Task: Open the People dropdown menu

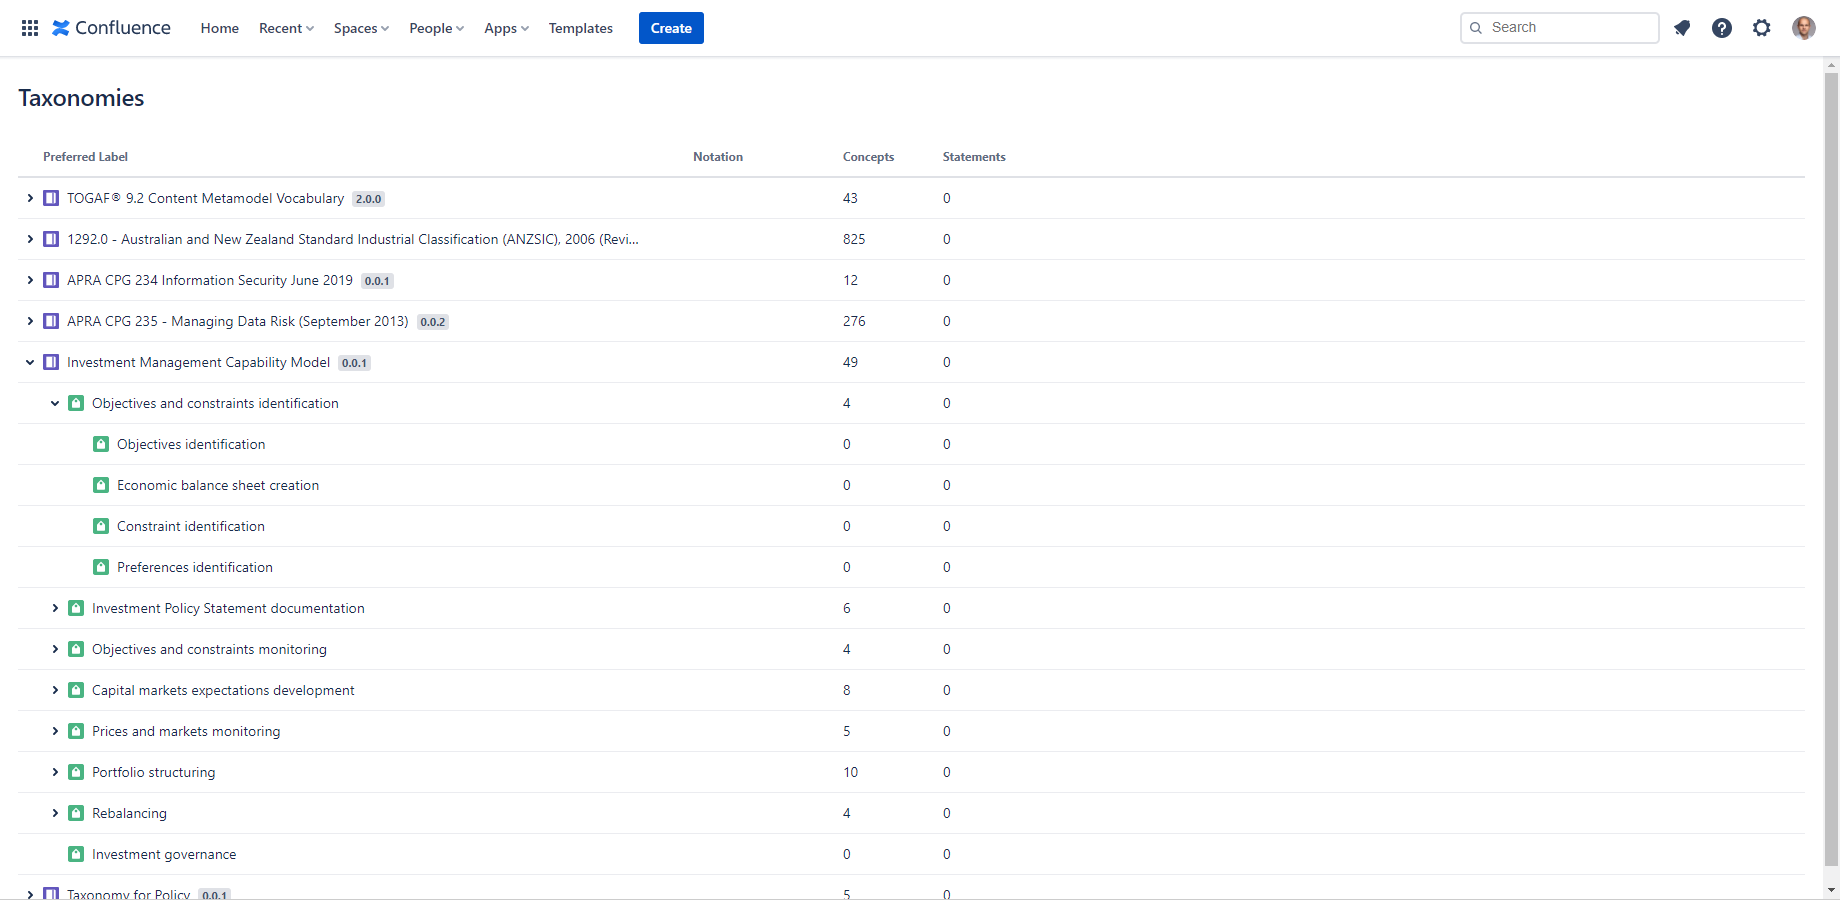Action: tap(436, 28)
